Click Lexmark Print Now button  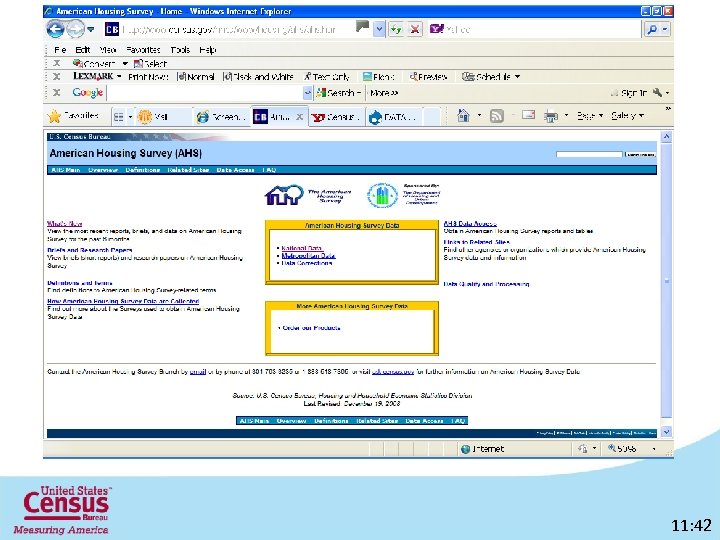pyautogui.click(x=148, y=77)
